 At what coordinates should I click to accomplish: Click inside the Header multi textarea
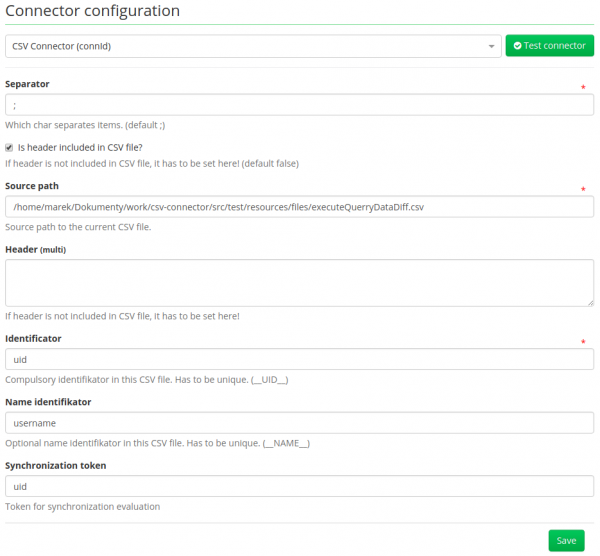pos(300,283)
